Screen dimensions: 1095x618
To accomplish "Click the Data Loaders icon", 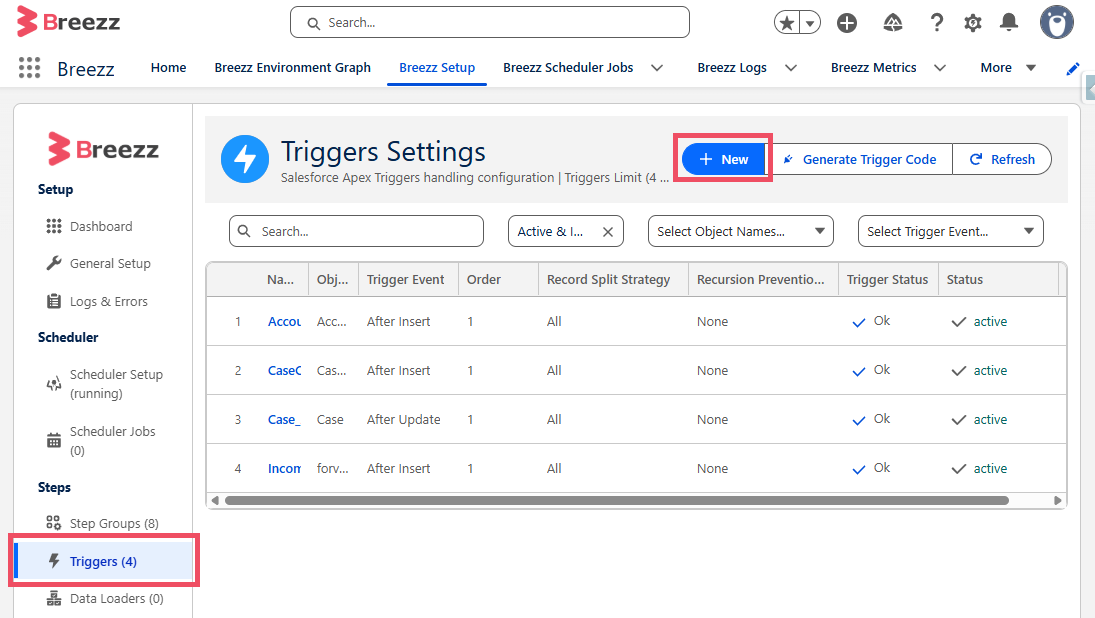I will tap(54, 598).
